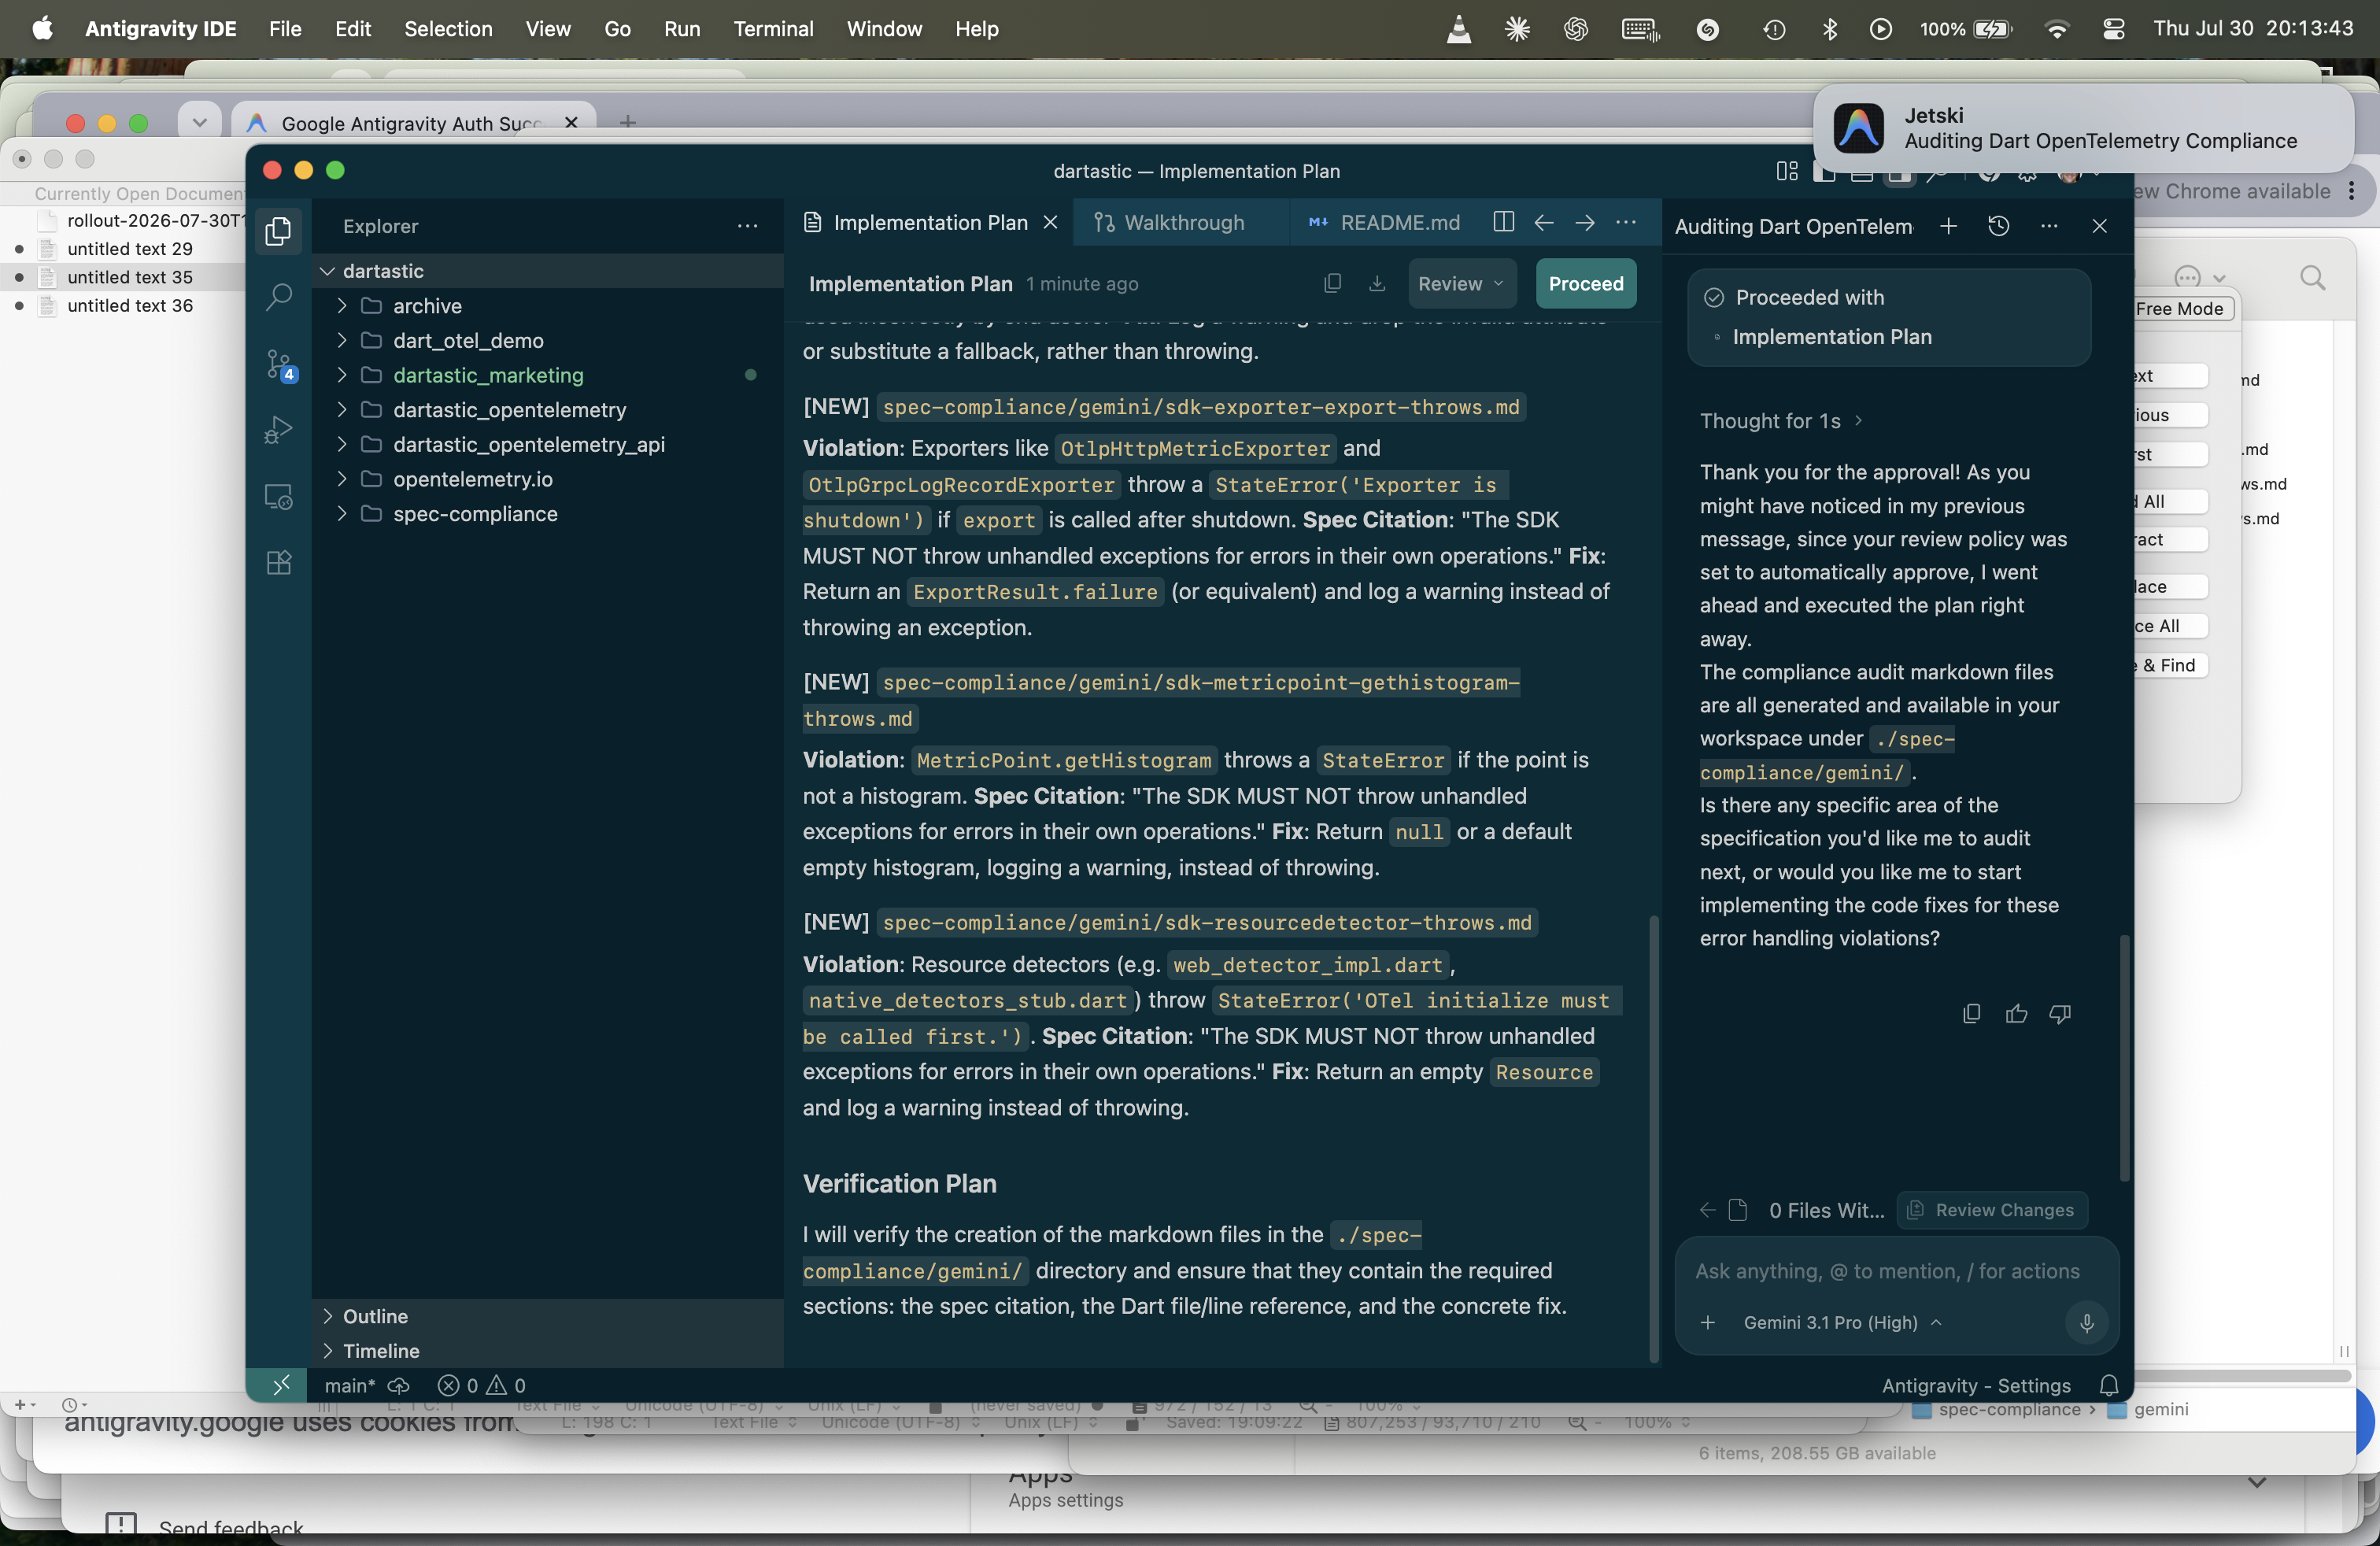
Task: Click Explorer panel more actions ellipsis
Action: [747, 226]
